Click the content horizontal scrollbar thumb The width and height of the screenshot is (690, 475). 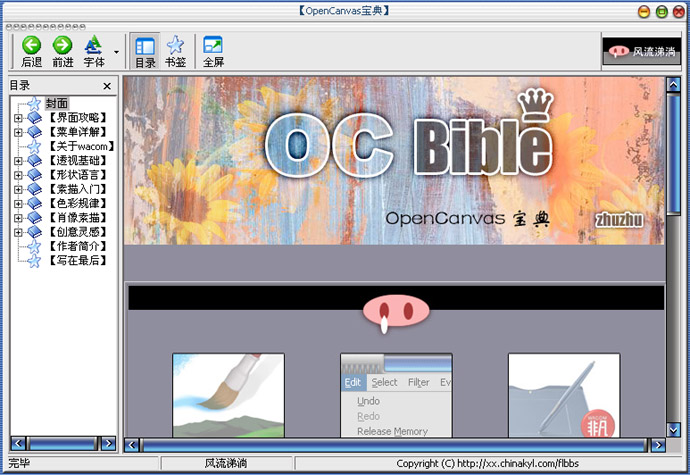tap(394, 445)
